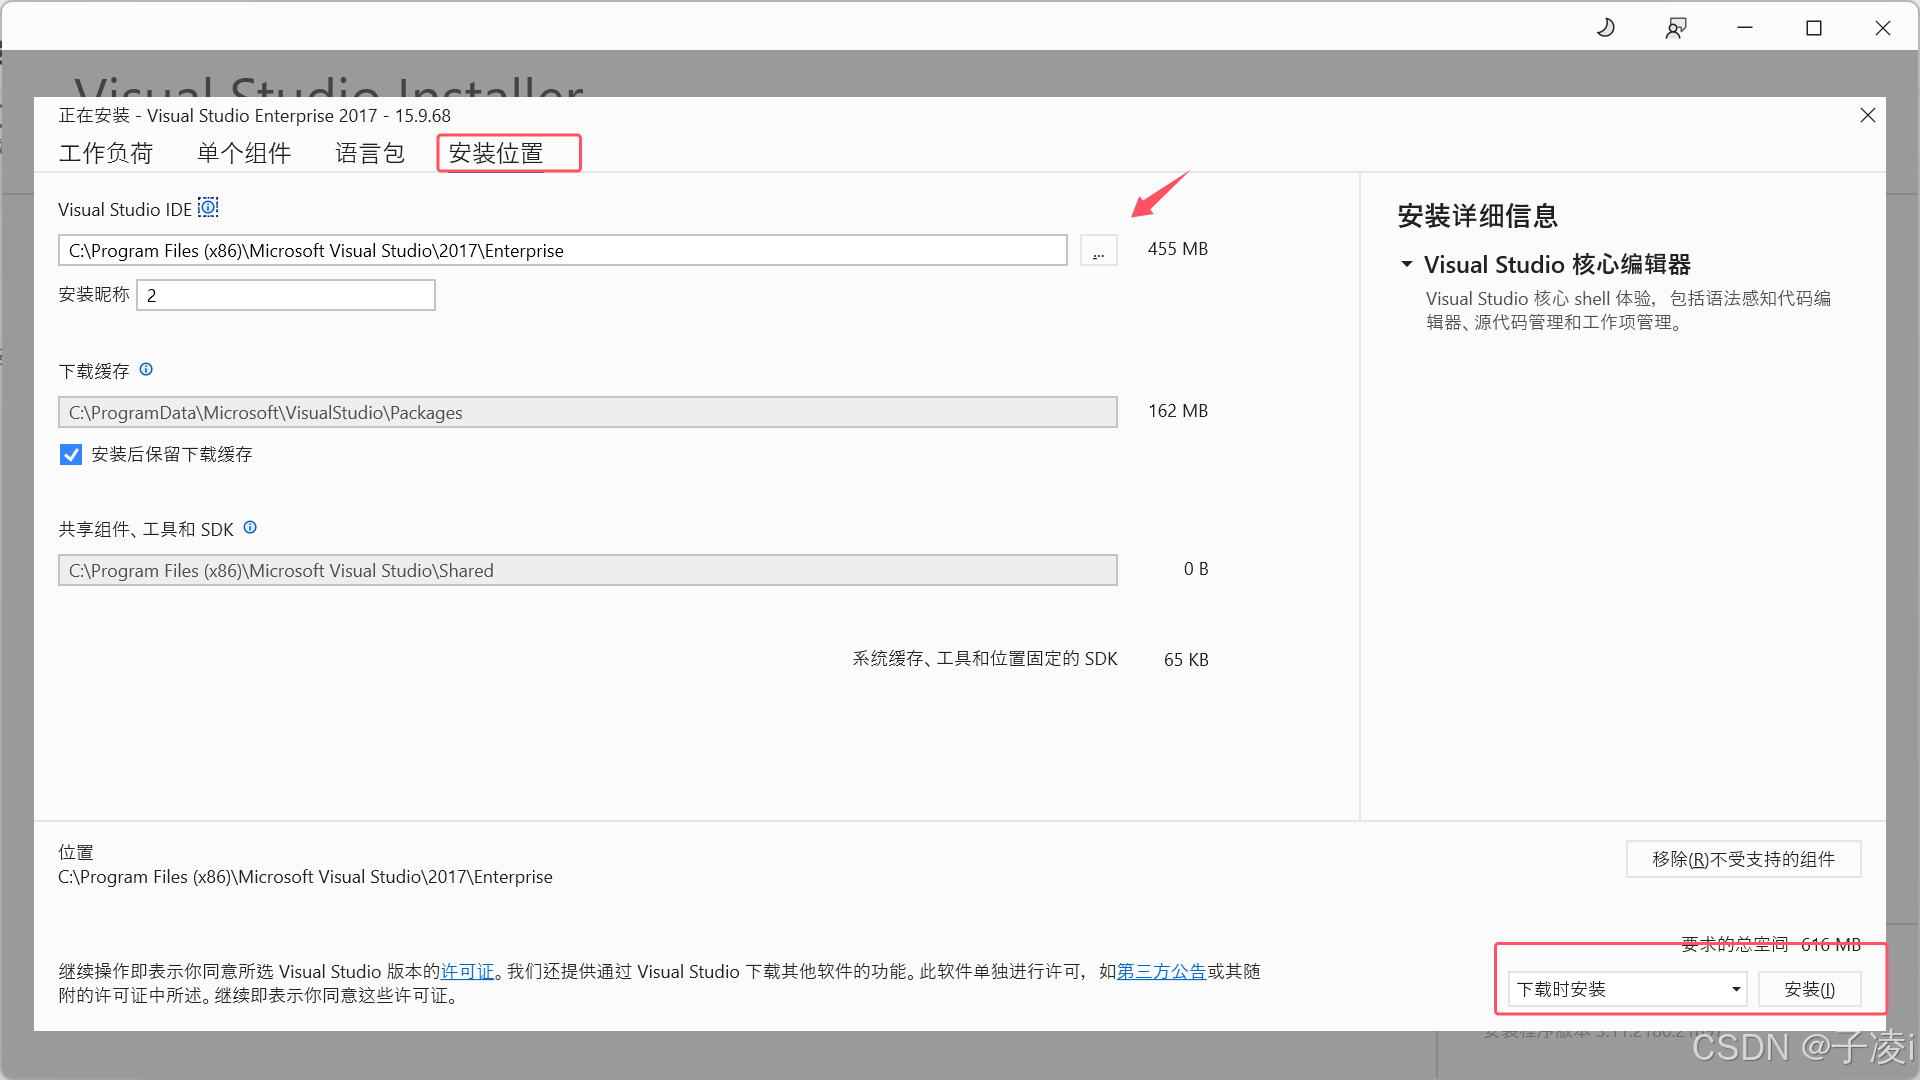1920x1080 pixels.
Task: Uncheck 安装后保留下载缓存 checkbox
Action: coord(71,455)
